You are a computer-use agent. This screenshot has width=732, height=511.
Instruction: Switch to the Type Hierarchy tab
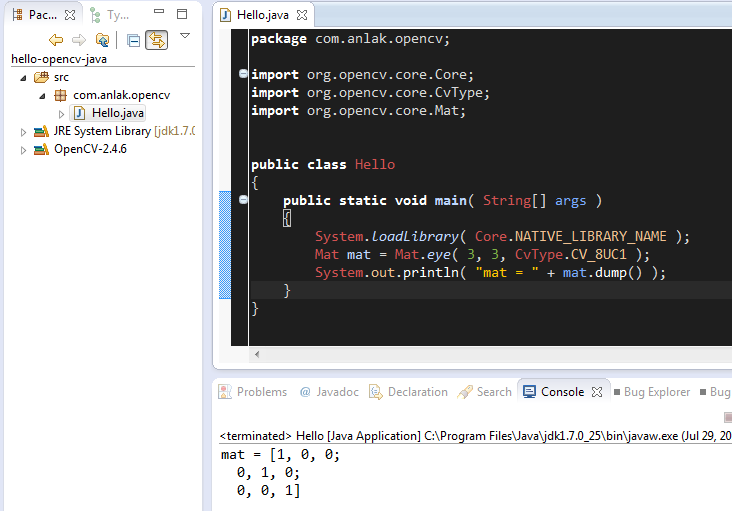(109, 15)
